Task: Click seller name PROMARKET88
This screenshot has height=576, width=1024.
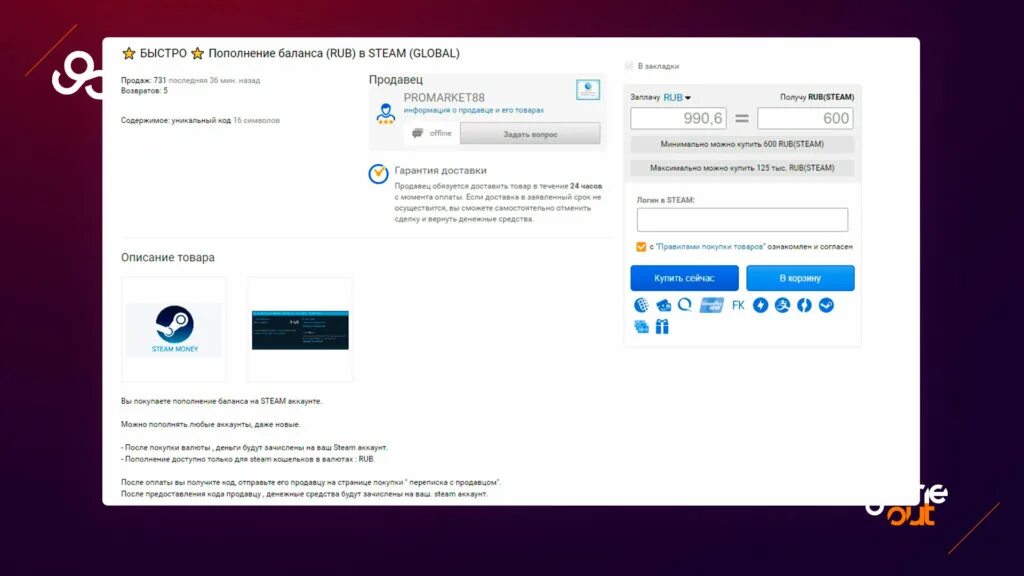Action: [444, 97]
